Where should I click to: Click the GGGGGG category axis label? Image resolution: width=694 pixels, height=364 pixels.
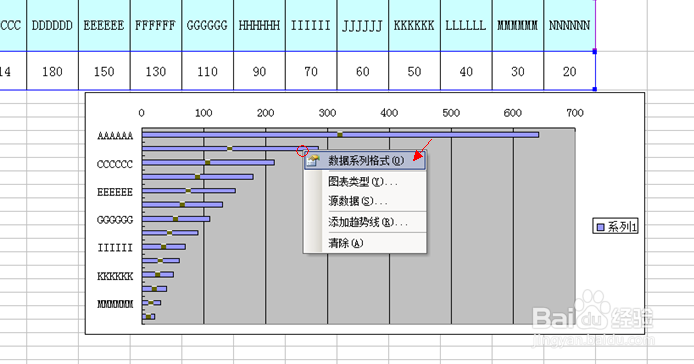(115, 220)
